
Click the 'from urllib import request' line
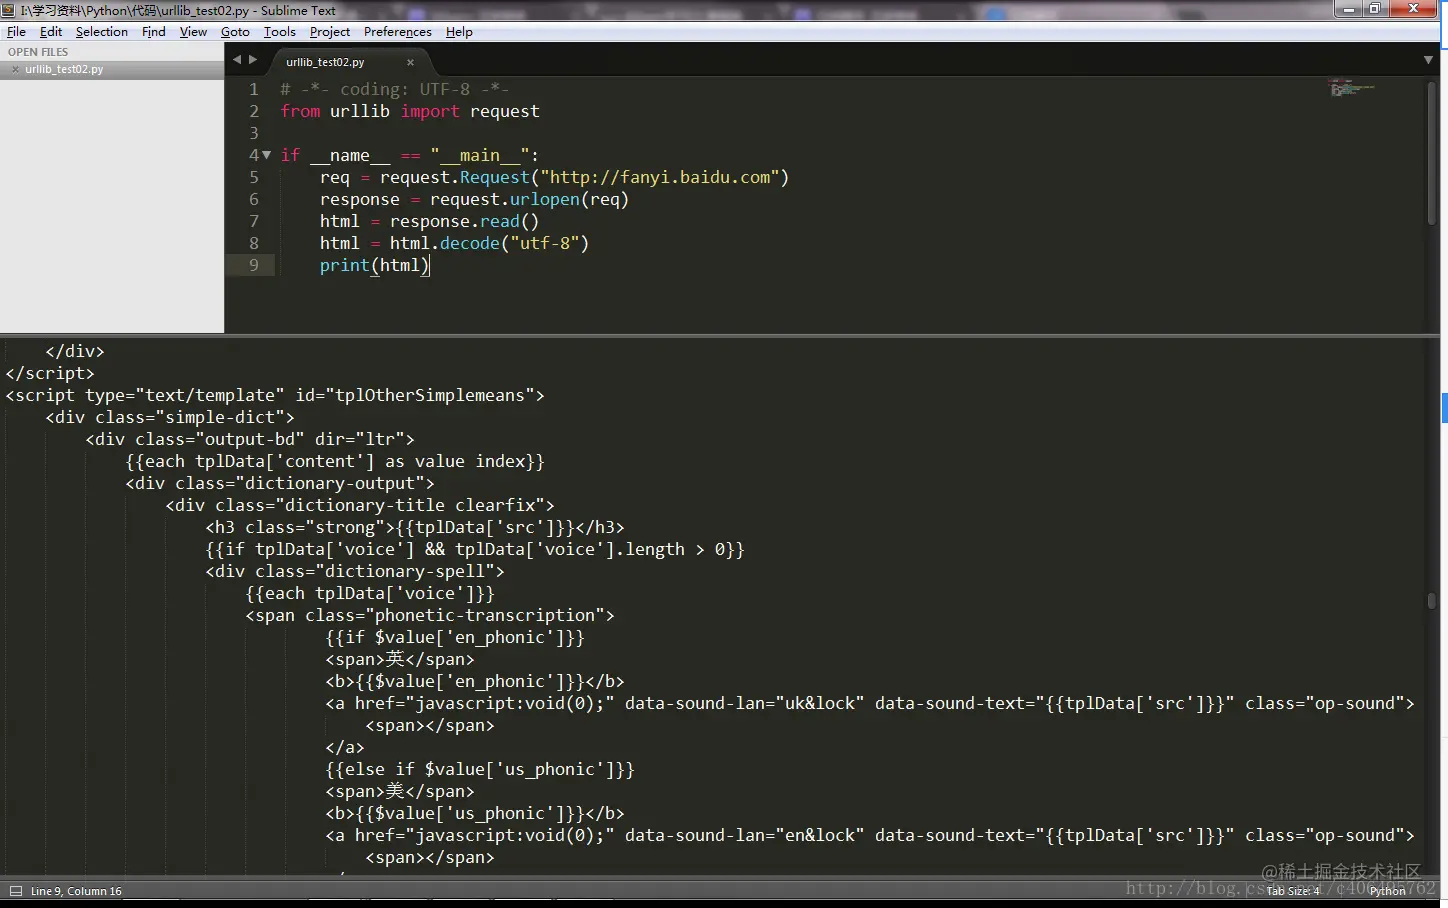(x=410, y=111)
